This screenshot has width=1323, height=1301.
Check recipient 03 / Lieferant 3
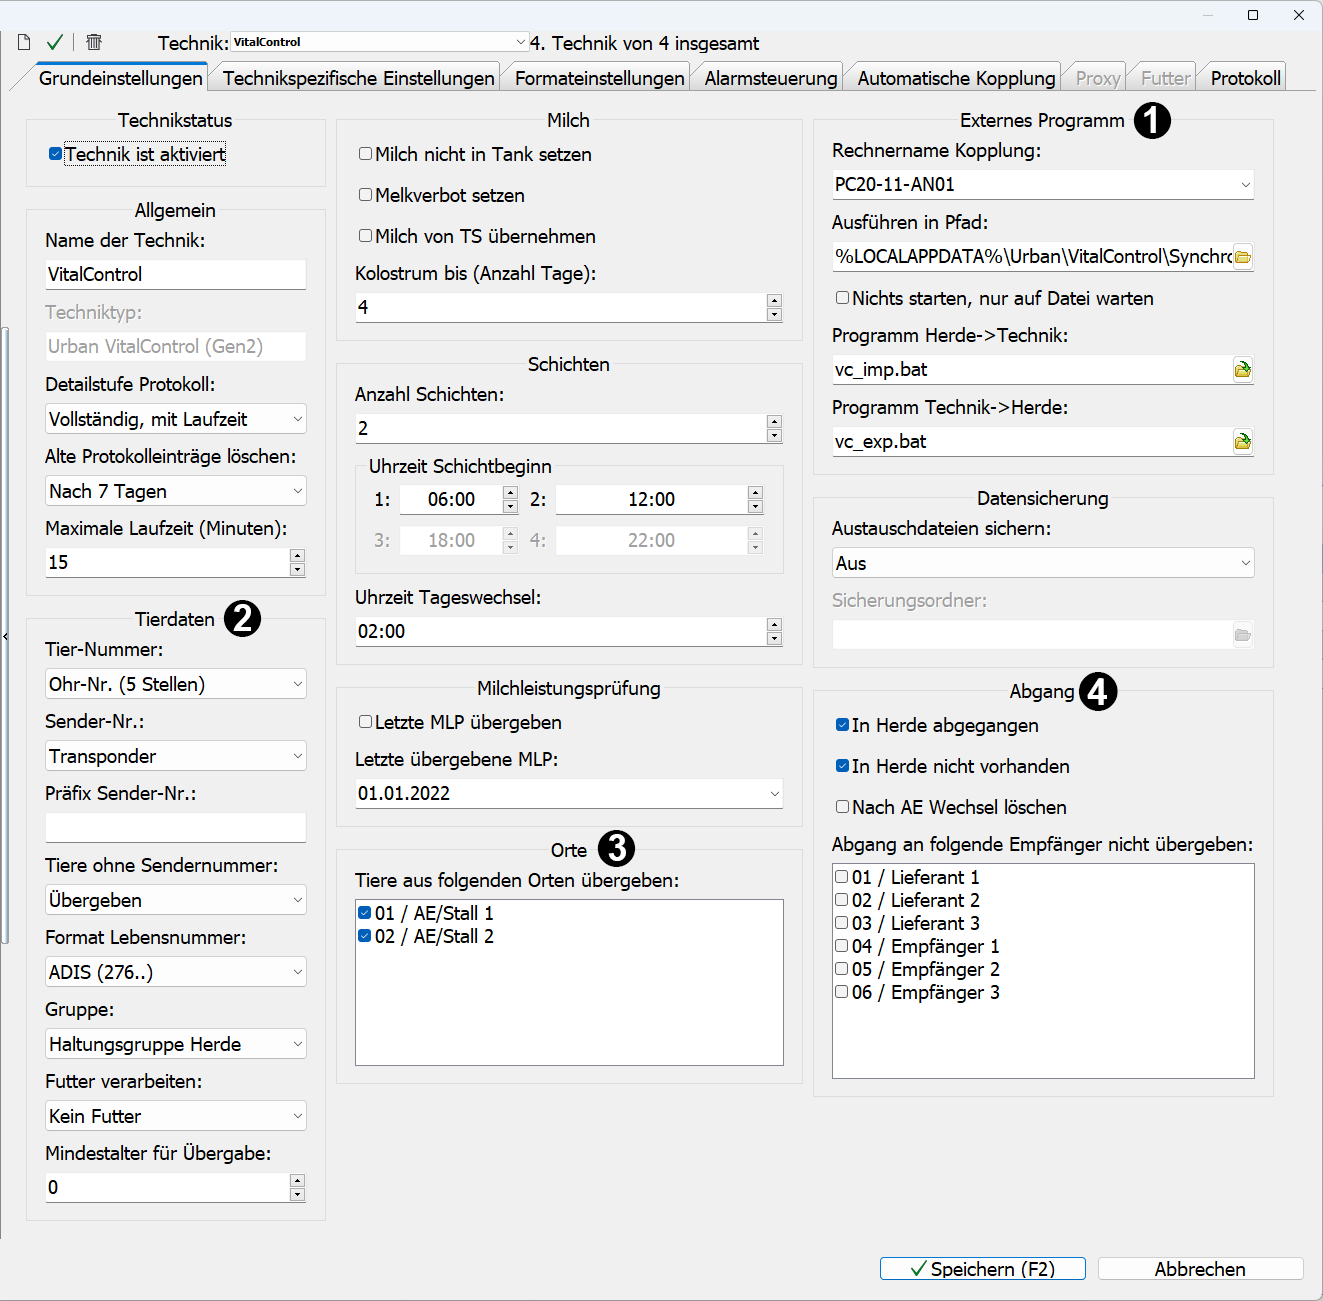point(842,923)
